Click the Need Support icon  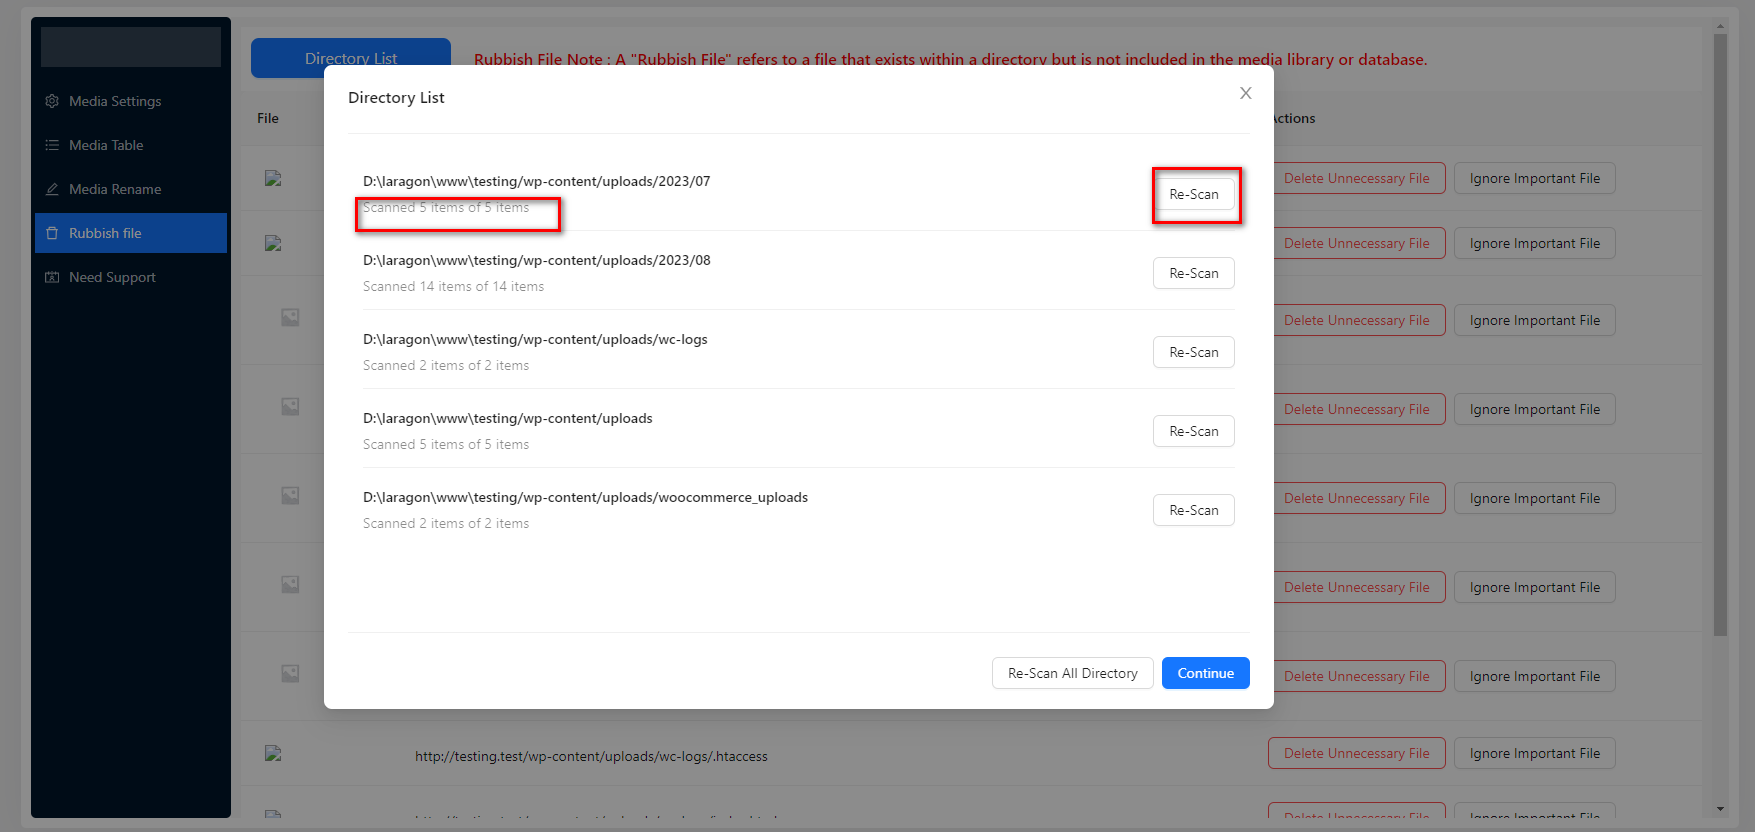(52, 277)
